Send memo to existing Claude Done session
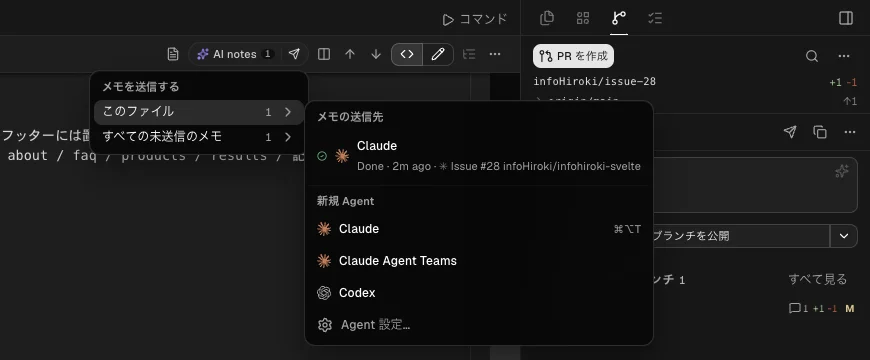 pos(479,156)
